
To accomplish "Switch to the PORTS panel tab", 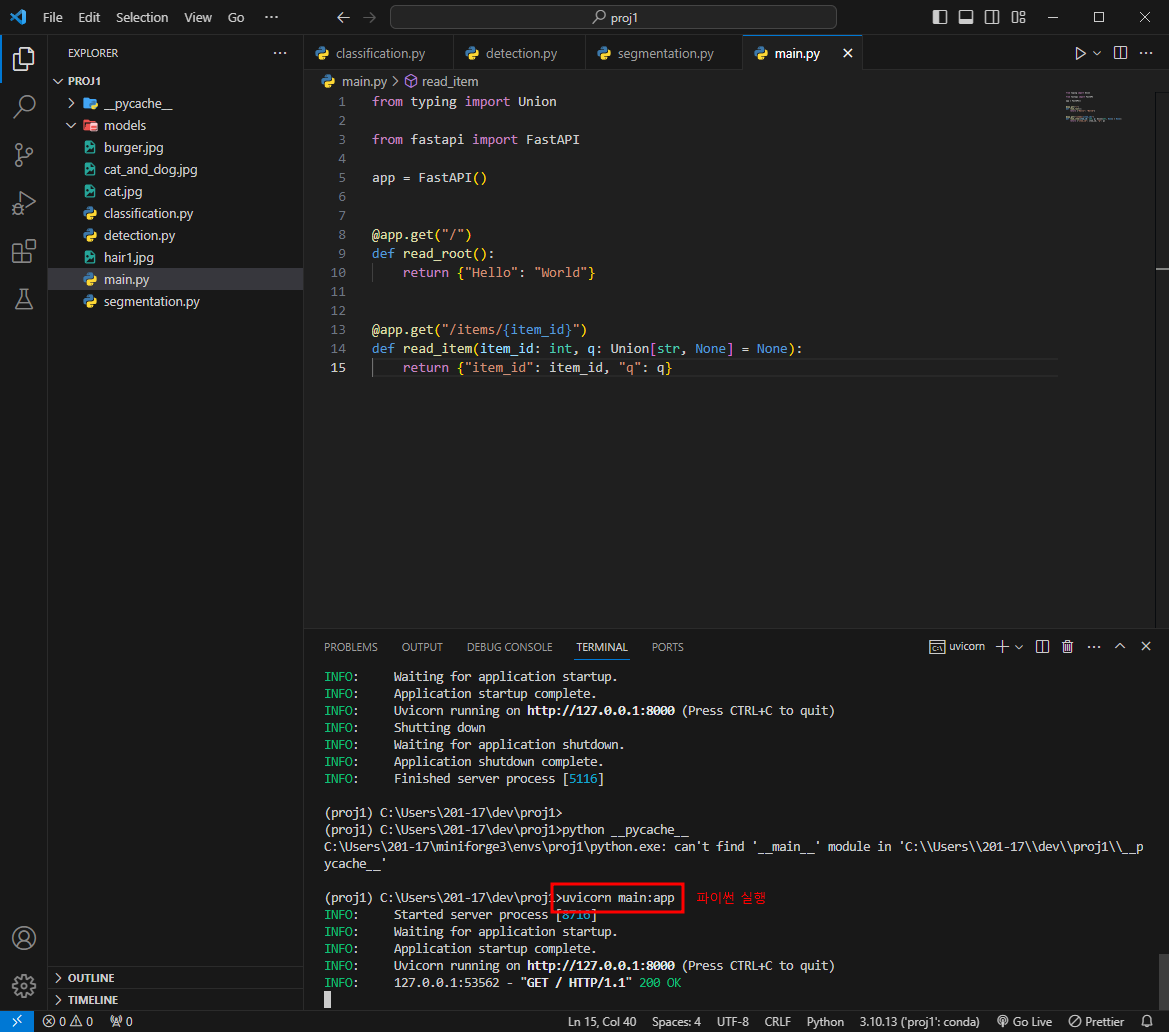I will [667, 647].
